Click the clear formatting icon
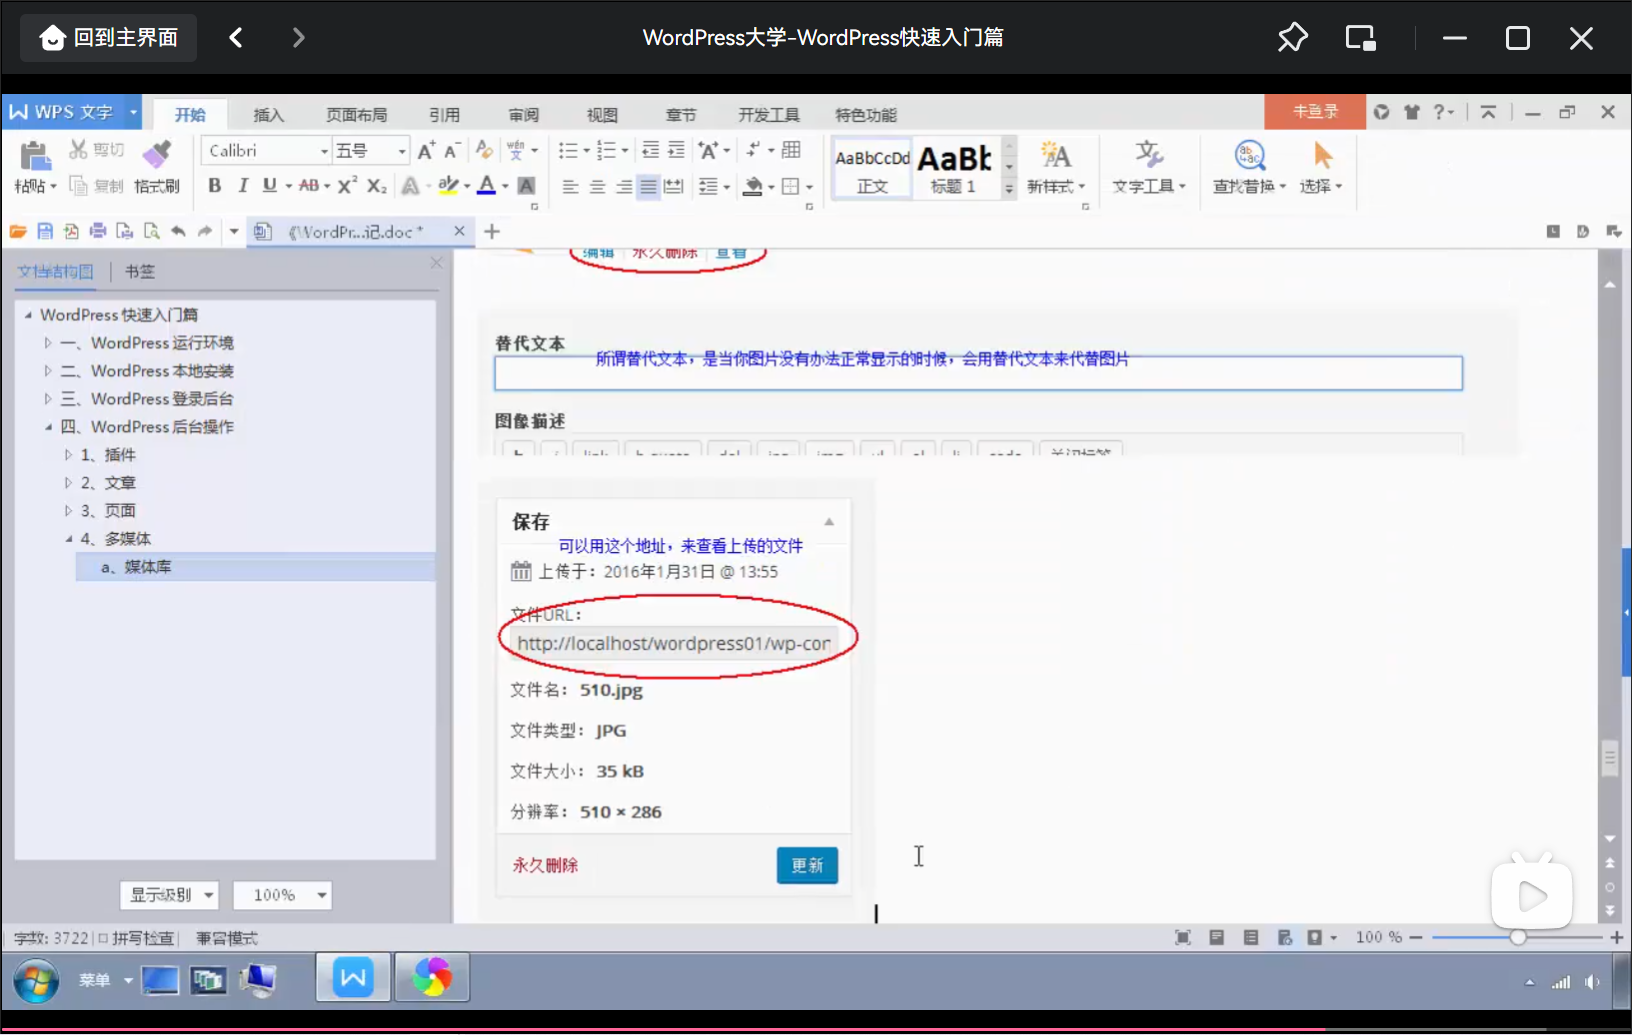Image resolution: width=1632 pixels, height=1035 pixels. click(484, 150)
